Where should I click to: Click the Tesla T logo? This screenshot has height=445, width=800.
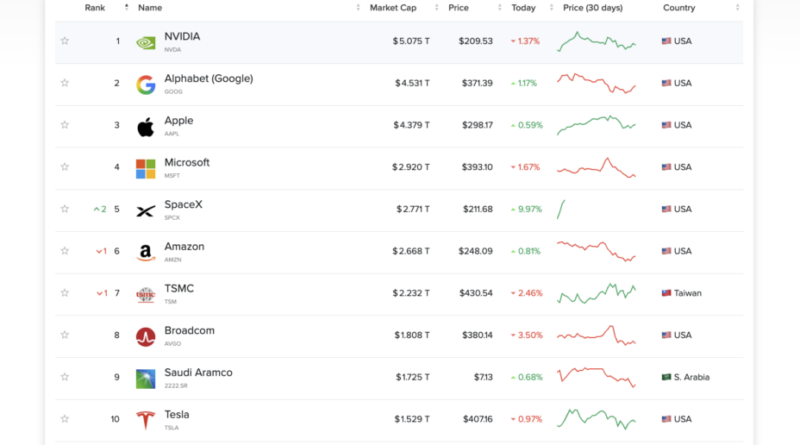145,421
